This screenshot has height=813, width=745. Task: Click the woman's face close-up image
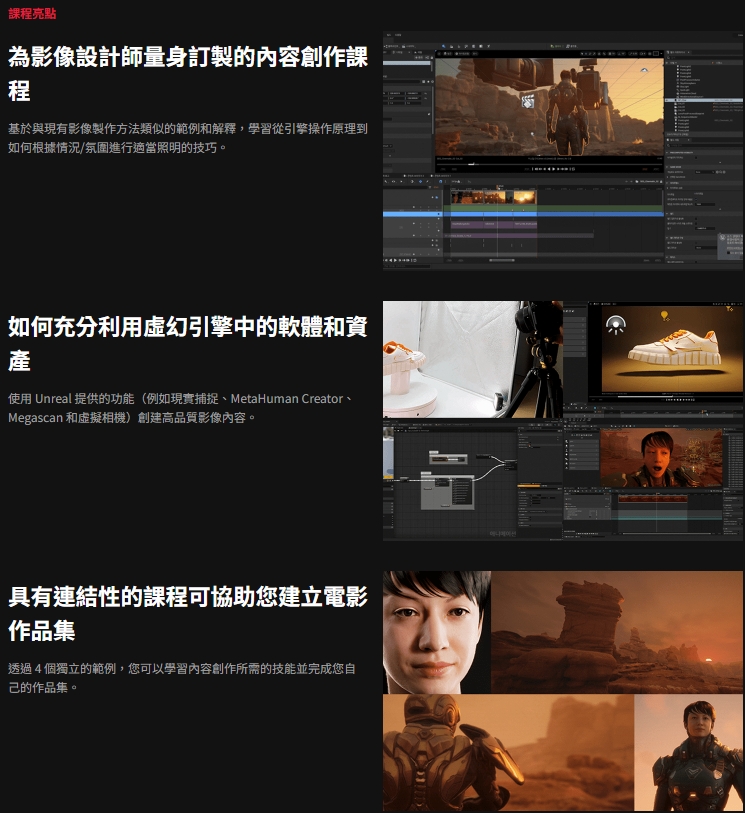(437, 632)
